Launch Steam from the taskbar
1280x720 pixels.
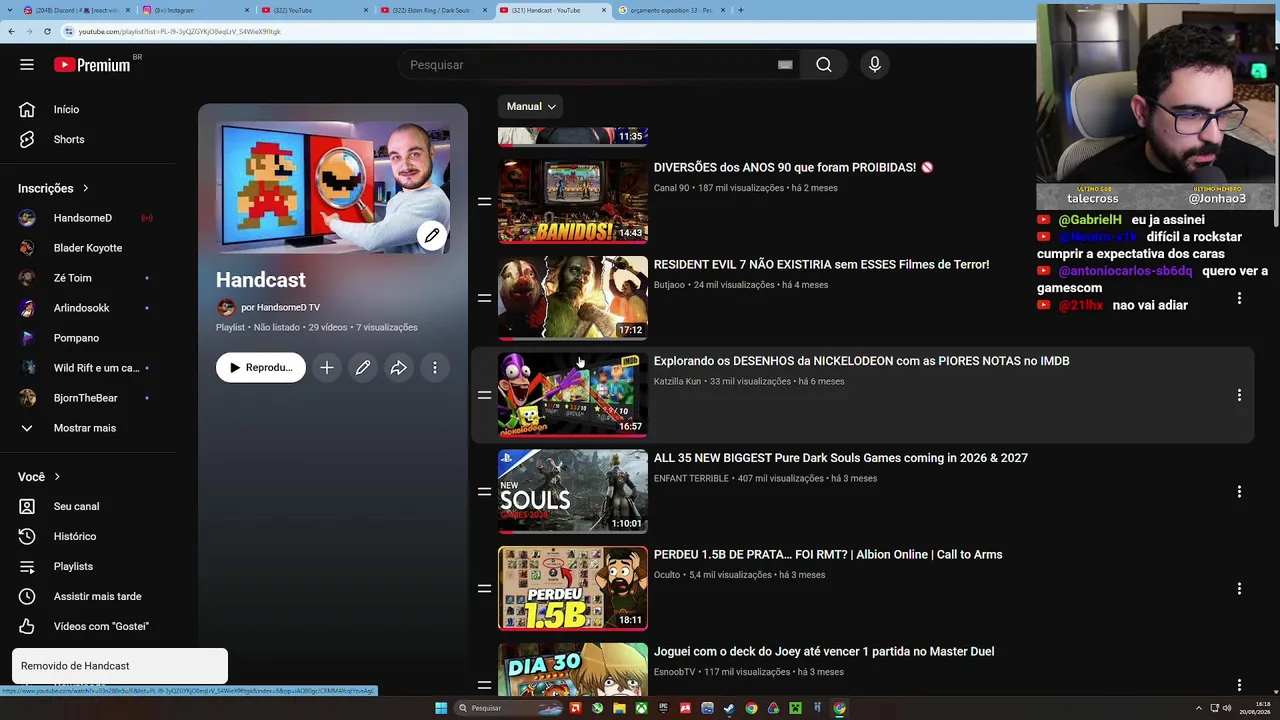[x=729, y=708]
